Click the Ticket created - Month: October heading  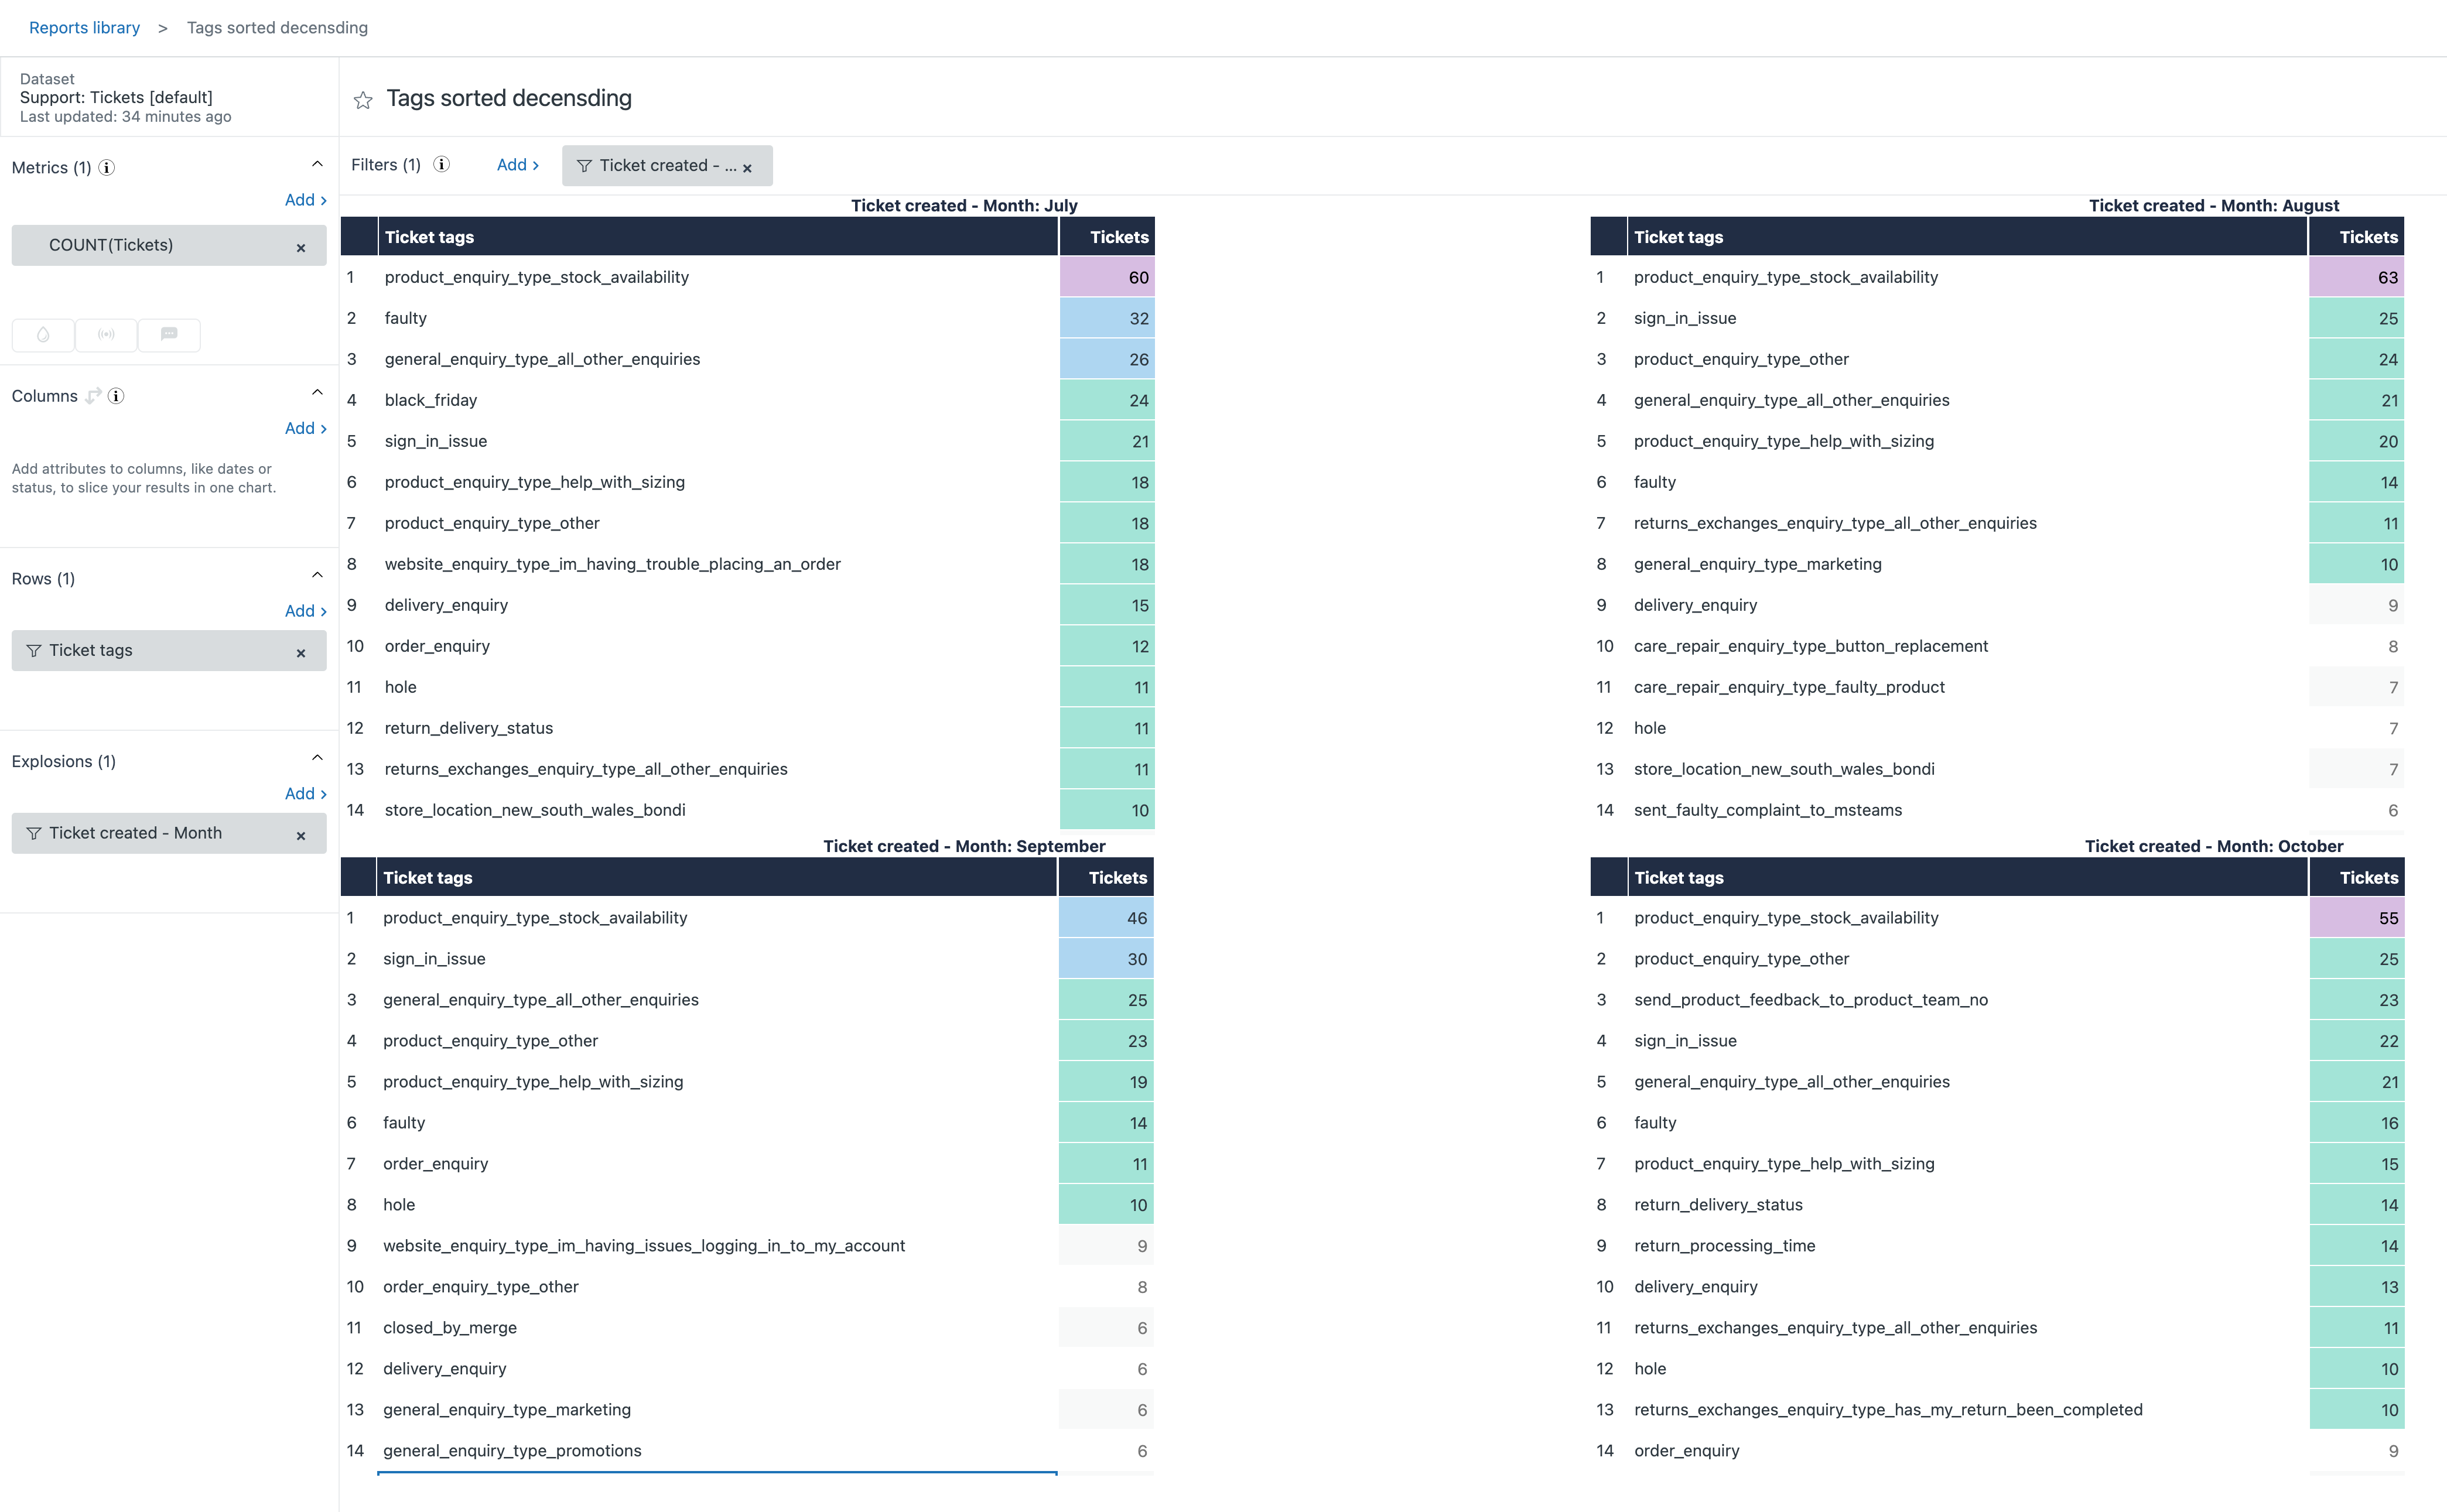[x=2214, y=847]
